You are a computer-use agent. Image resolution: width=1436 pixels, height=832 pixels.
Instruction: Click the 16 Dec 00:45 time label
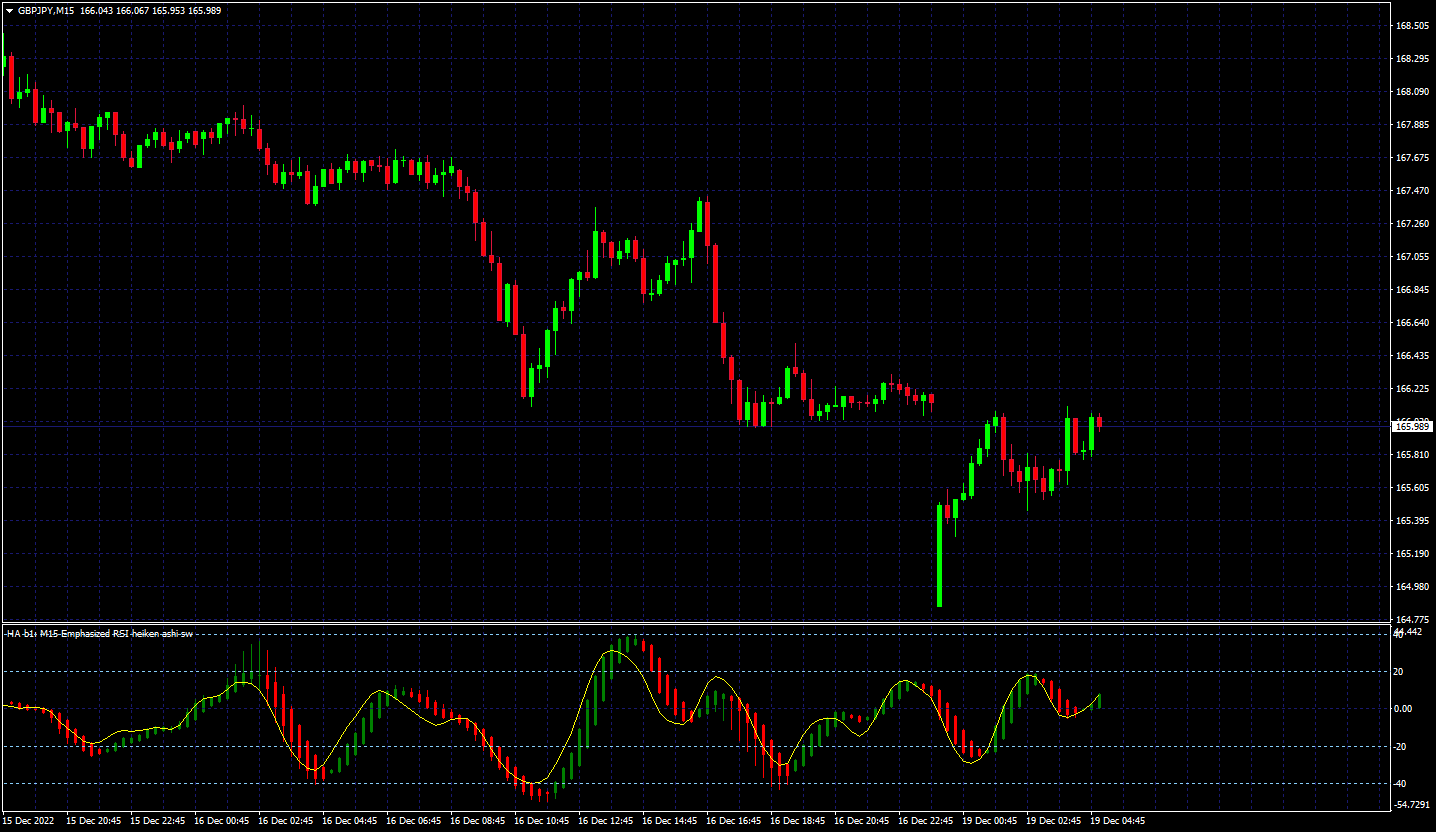point(222,821)
